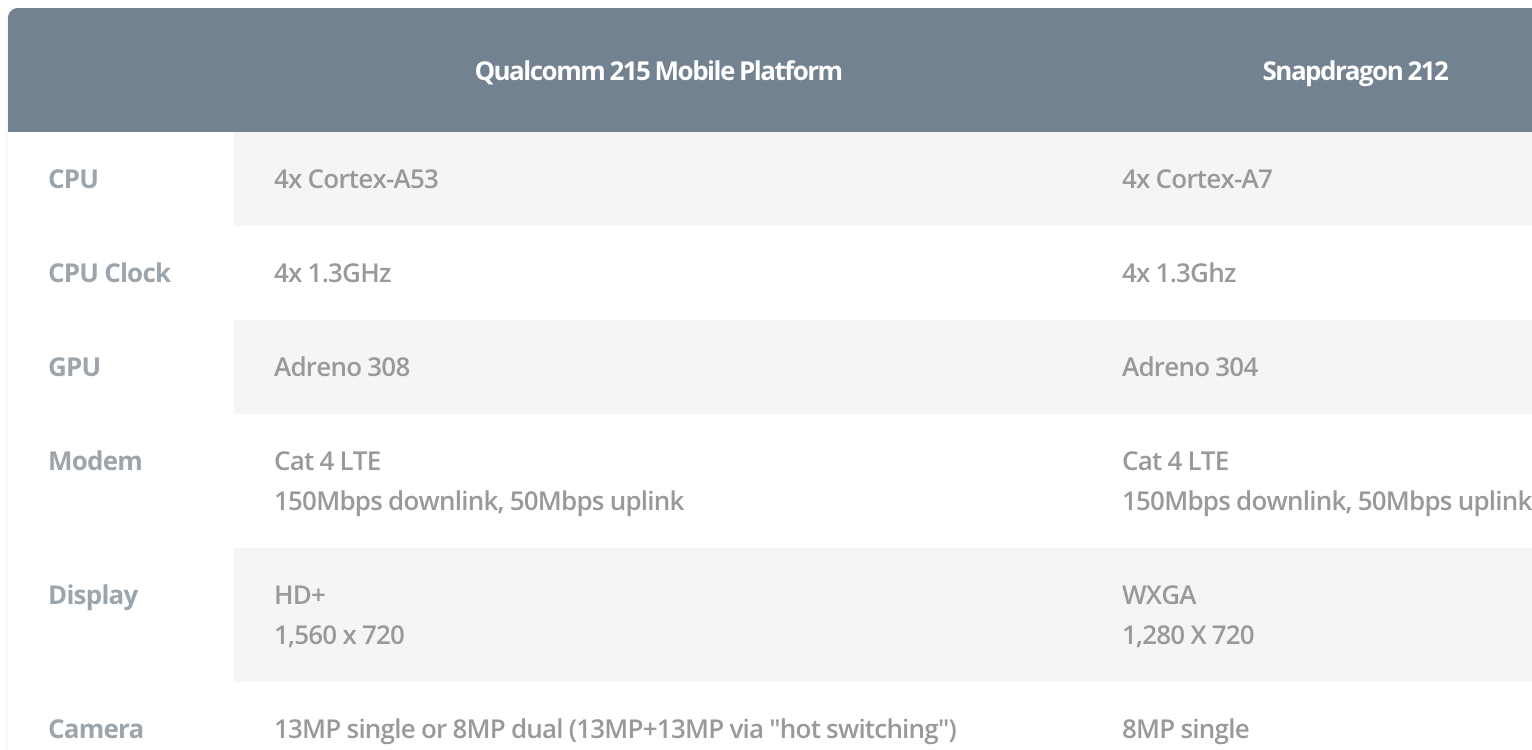Click the 4x 1.3Ghz value for Snapdragon 212
This screenshot has height=750, width=1532.
1179,273
